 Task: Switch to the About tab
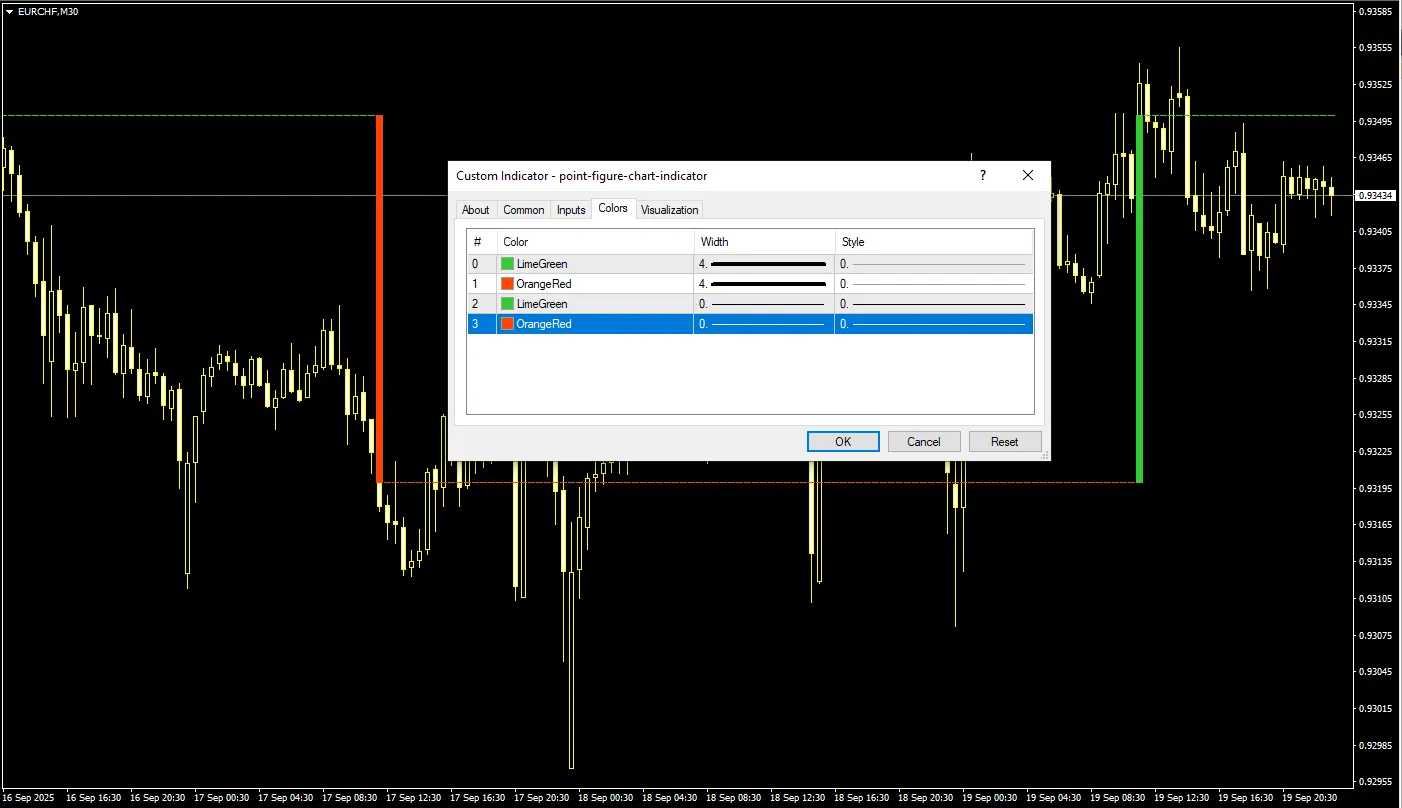point(476,210)
